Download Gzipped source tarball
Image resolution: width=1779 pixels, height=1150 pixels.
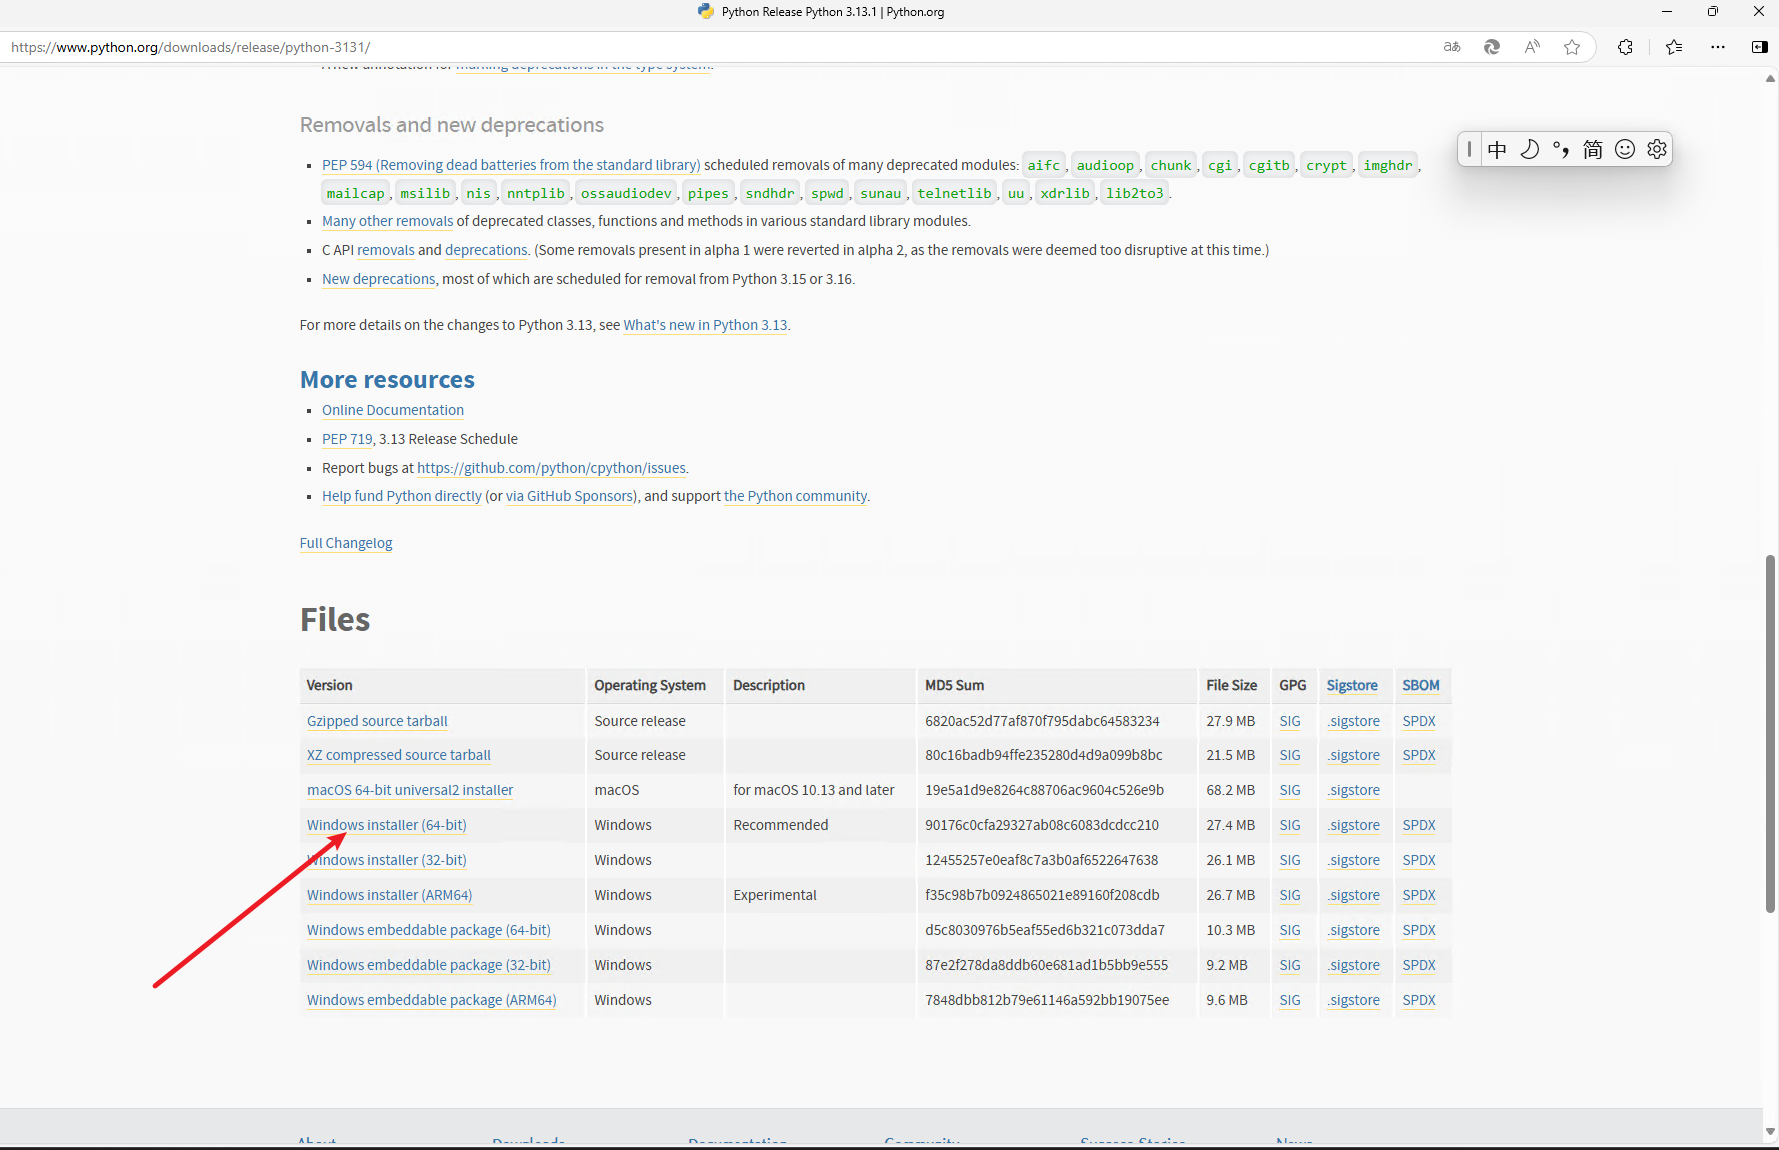tap(377, 721)
